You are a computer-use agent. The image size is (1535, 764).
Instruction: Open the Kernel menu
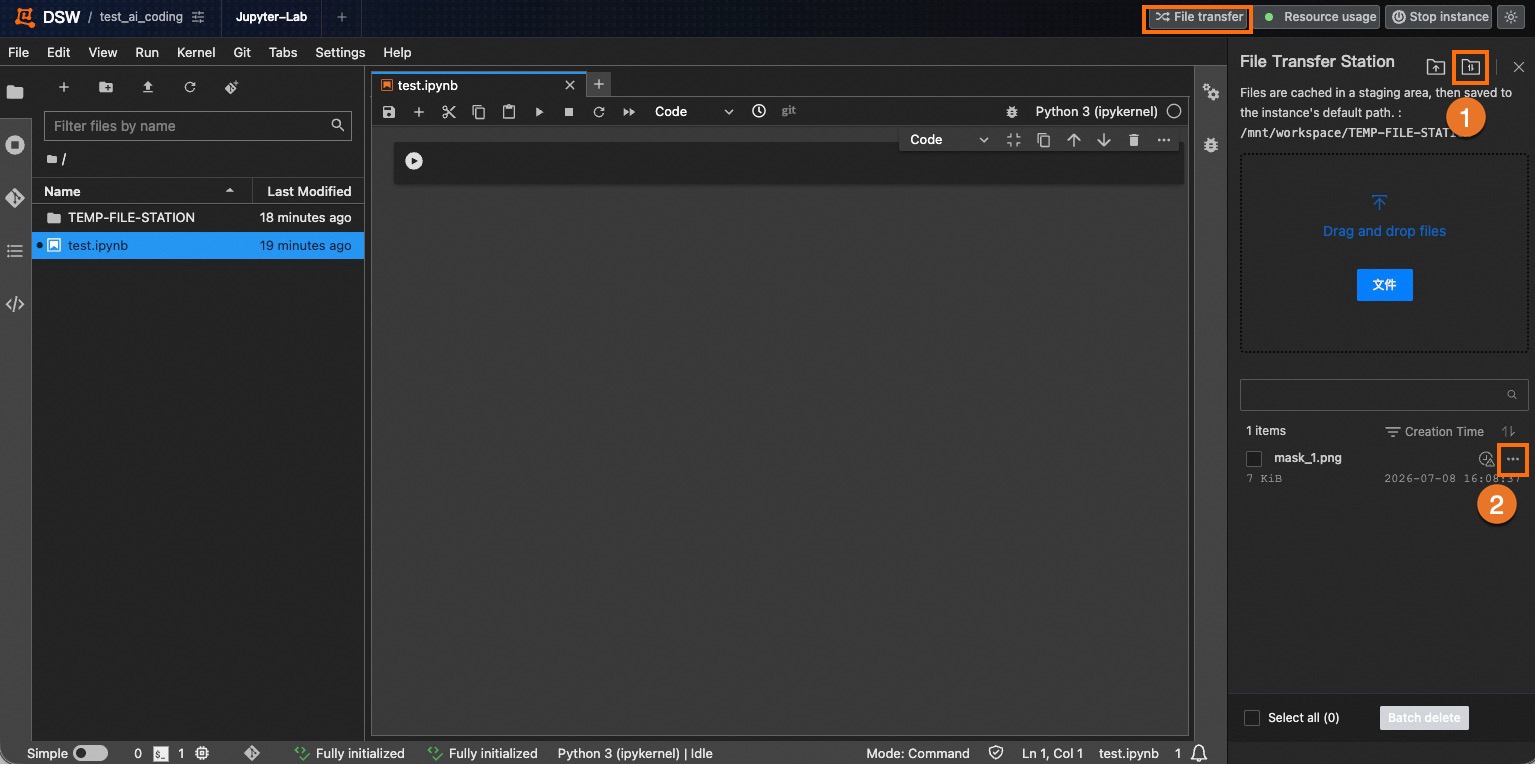click(x=196, y=52)
